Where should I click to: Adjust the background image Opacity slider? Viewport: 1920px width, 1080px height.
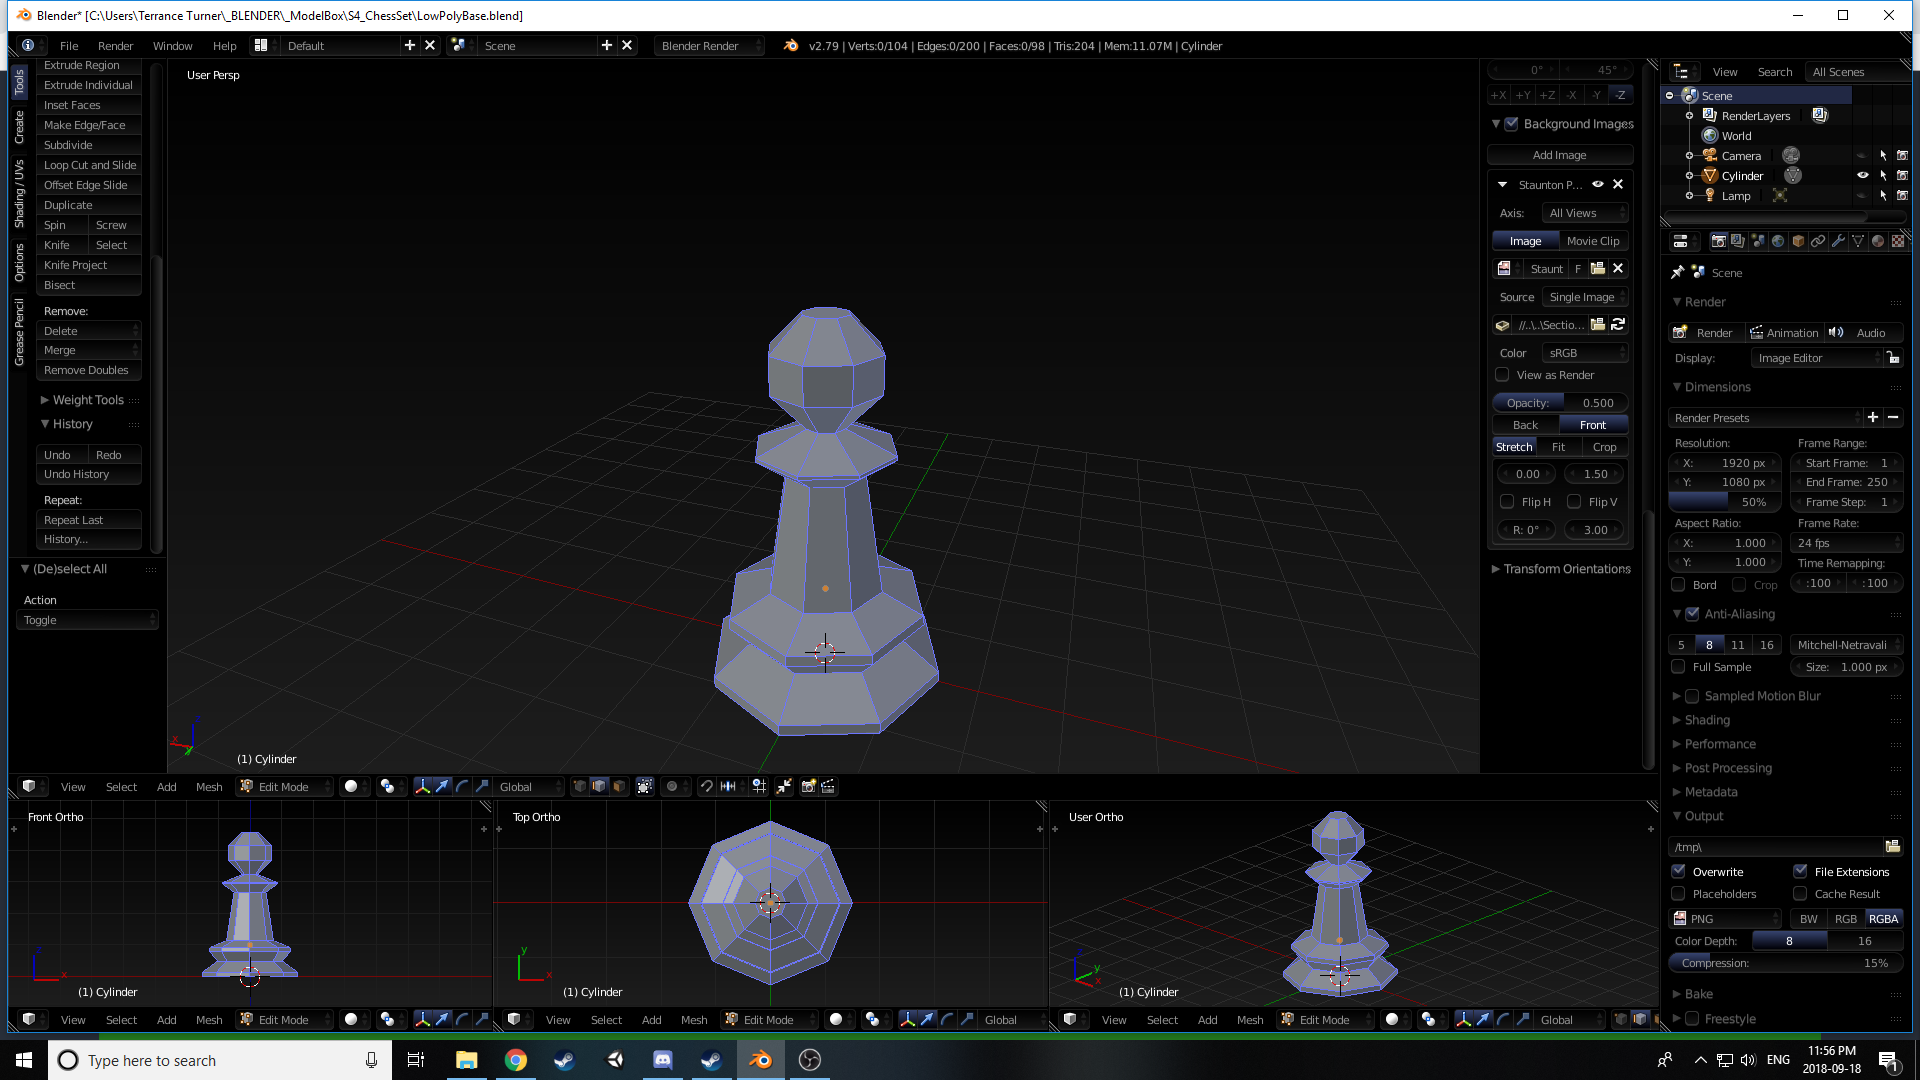tap(1560, 403)
